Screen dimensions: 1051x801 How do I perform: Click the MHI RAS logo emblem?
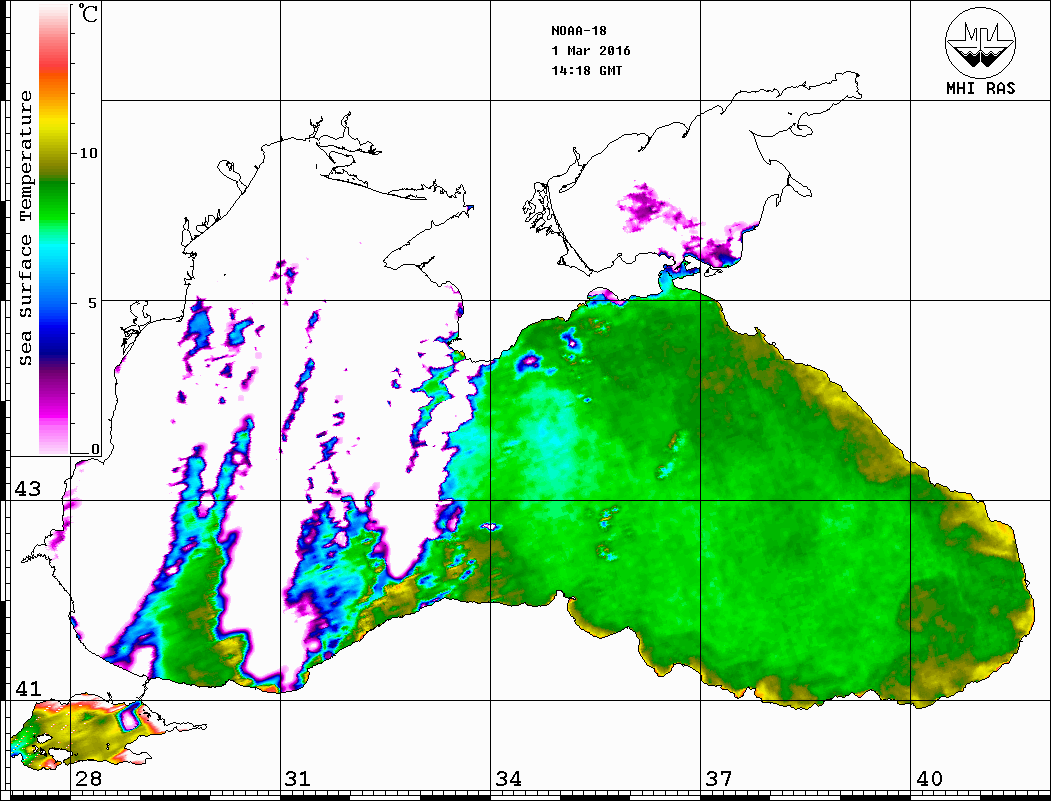tap(979, 42)
